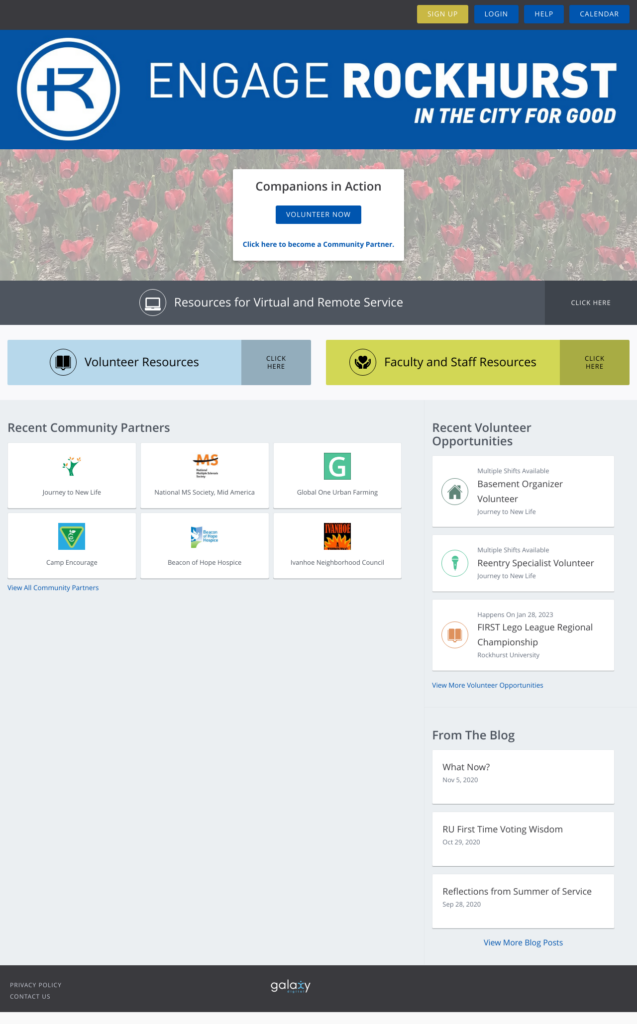Screen dimensions: 637x1024
Task: Click the ENGAGE ROCKHURST banner heading
Action: tap(382, 81)
